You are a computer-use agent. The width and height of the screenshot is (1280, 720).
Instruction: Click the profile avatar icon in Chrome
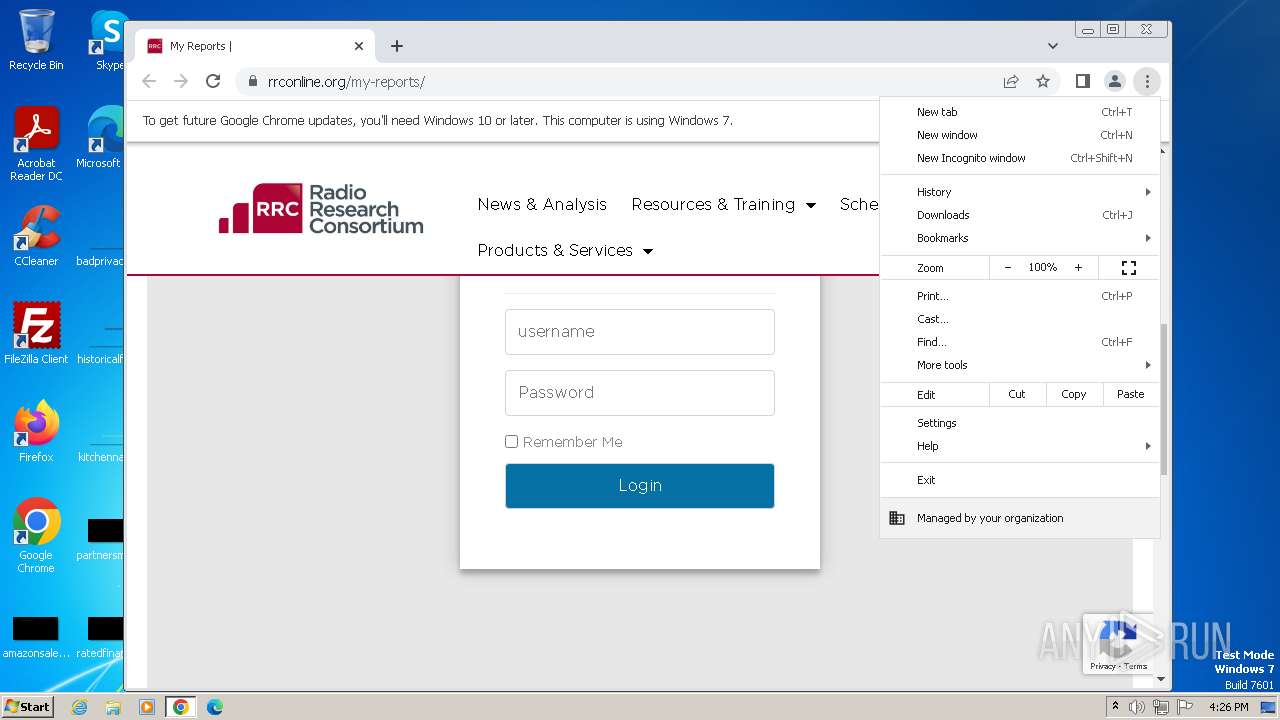pos(1114,81)
